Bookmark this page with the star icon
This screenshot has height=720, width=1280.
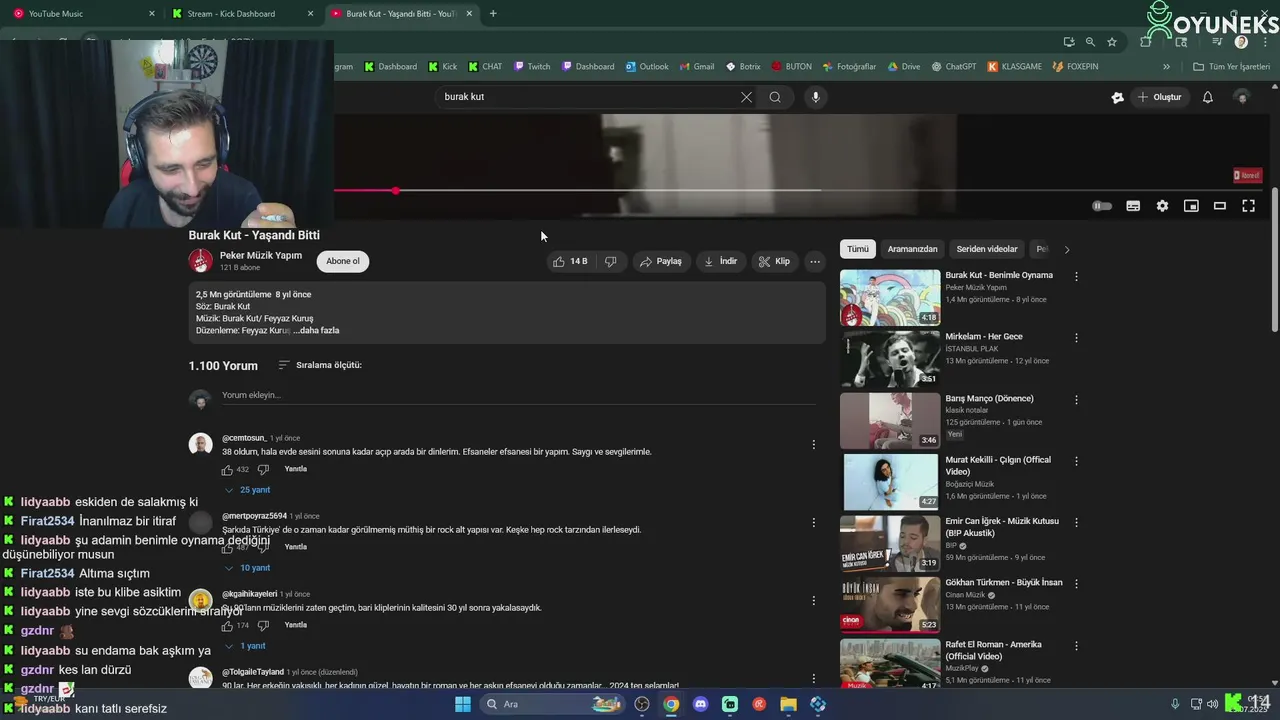[1112, 42]
